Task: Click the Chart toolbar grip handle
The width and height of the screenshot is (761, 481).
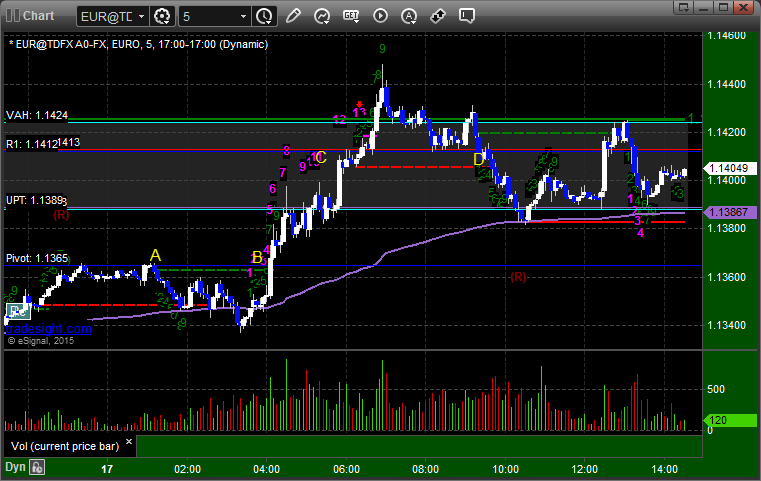Action: click(x=13, y=16)
